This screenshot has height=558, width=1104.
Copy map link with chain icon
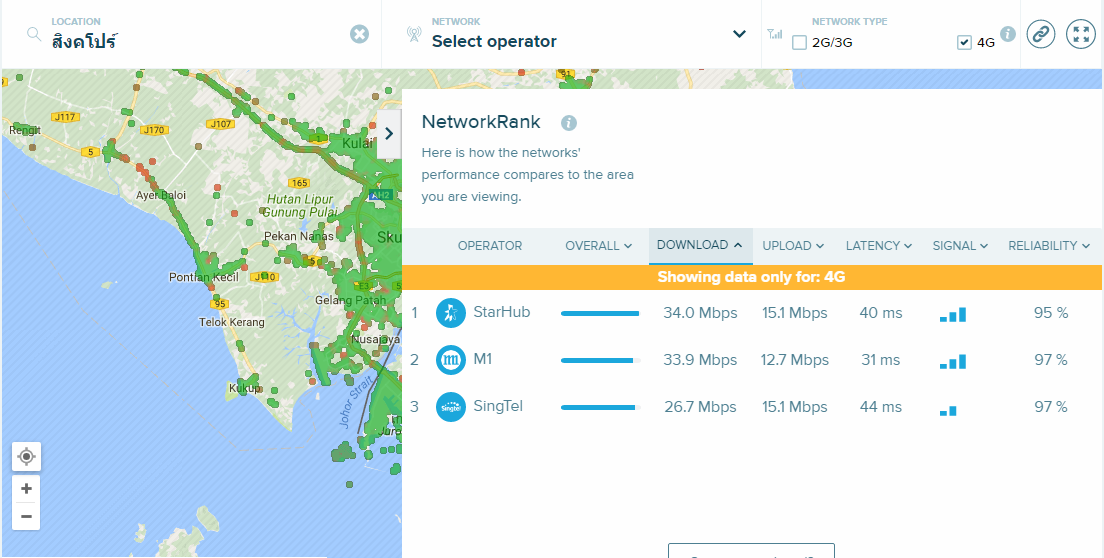1041,34
